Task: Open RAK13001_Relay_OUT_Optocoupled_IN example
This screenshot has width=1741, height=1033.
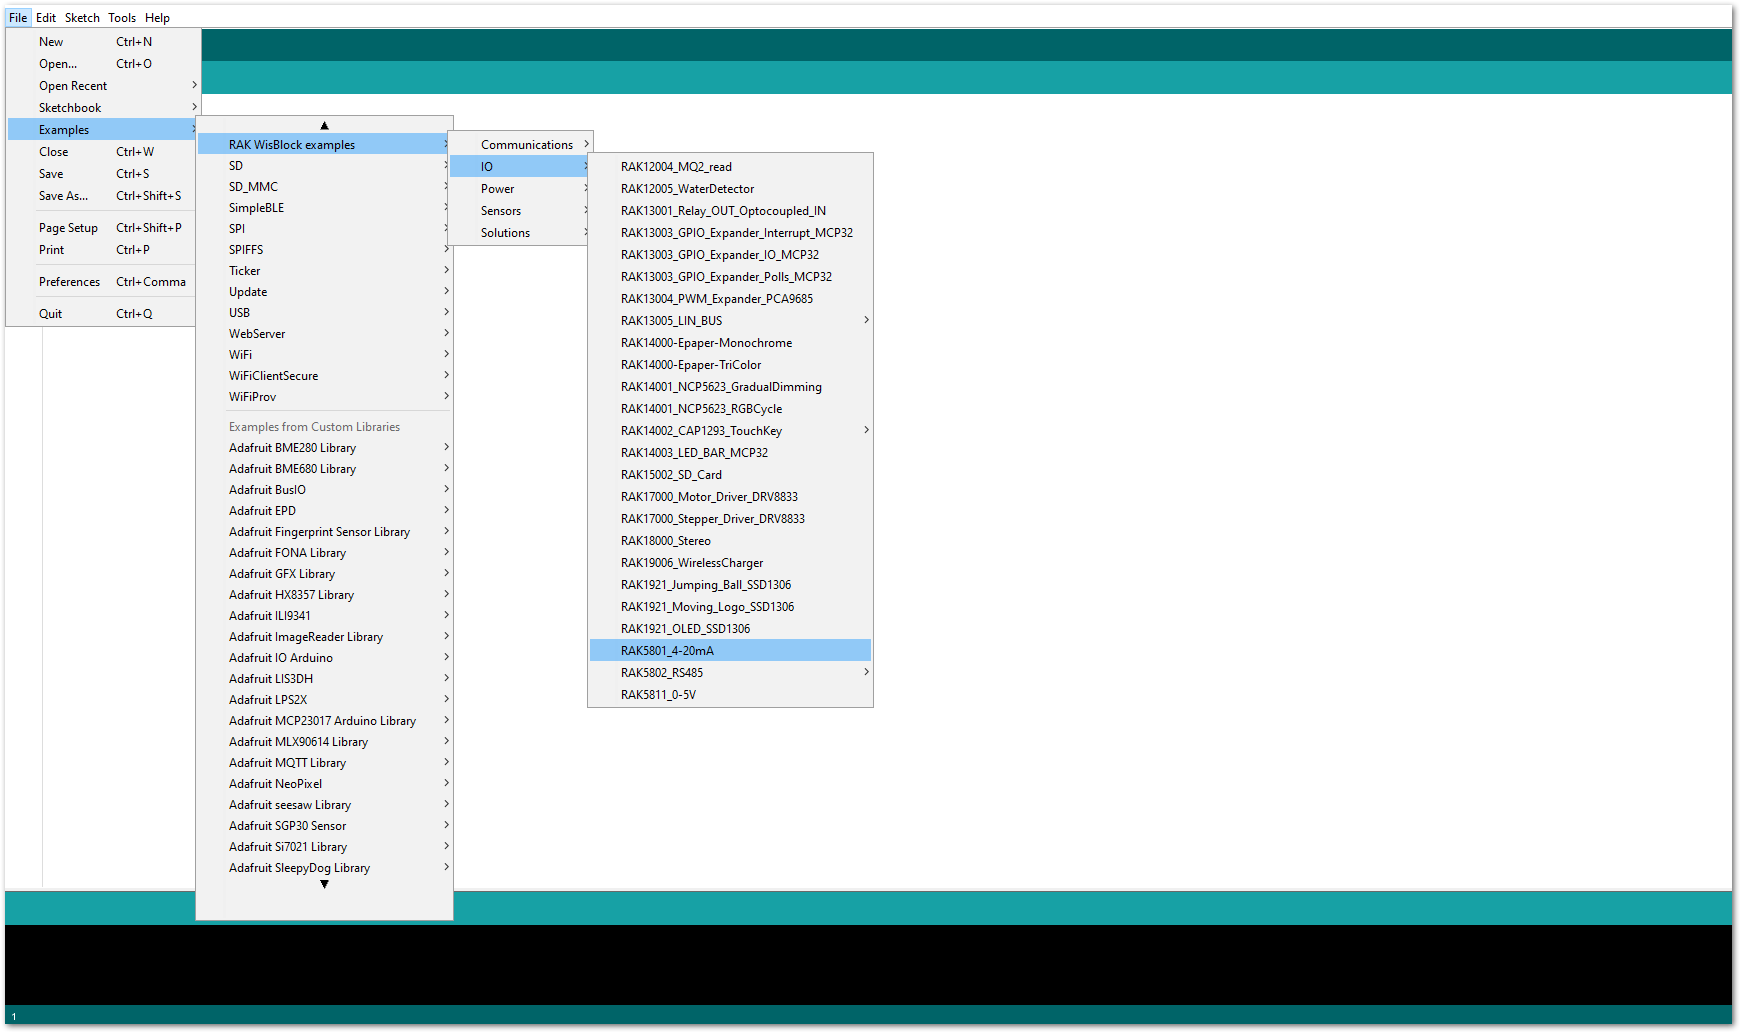Action: point(730,211)
